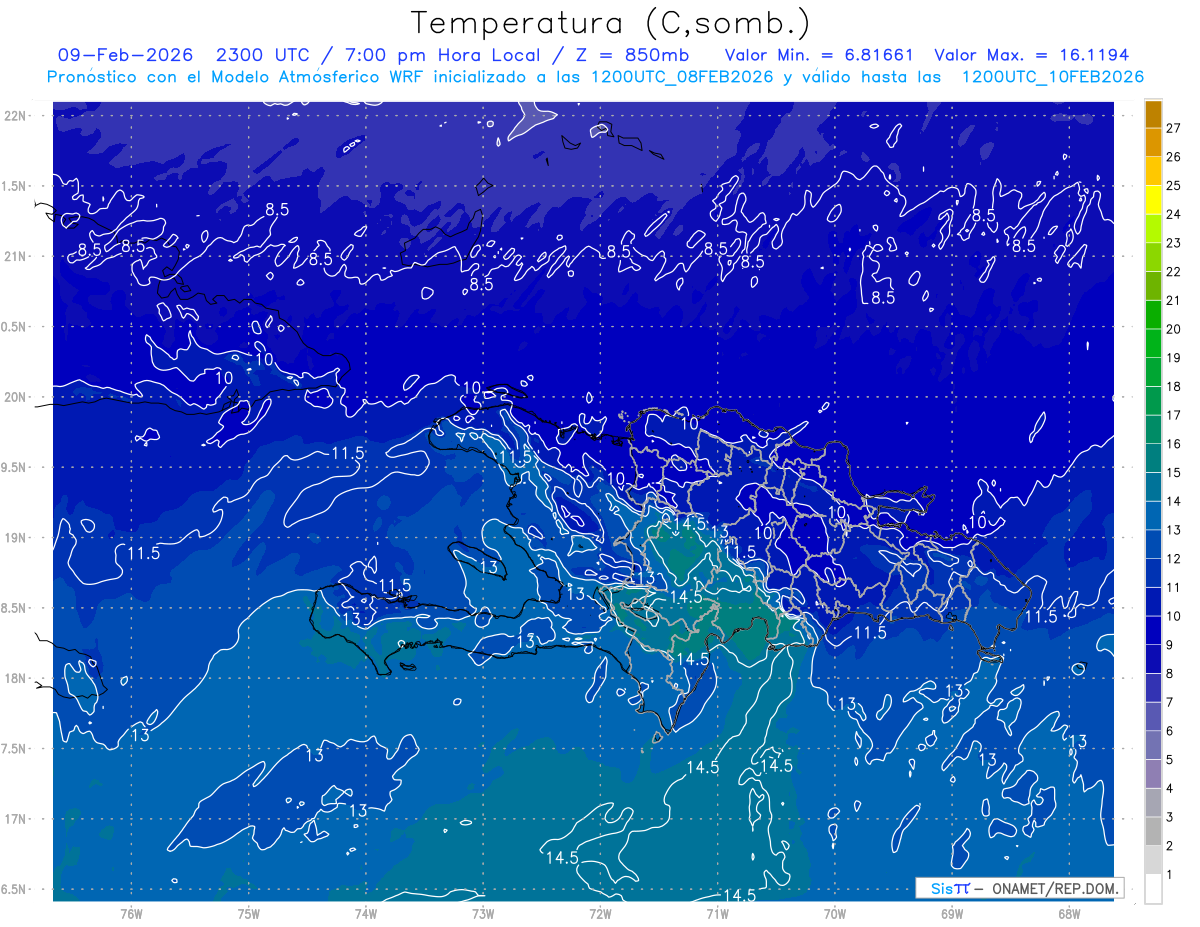Click the white legend swatch below 1
This screenshot has height=927, width=1200.
tap(1153, 888)
